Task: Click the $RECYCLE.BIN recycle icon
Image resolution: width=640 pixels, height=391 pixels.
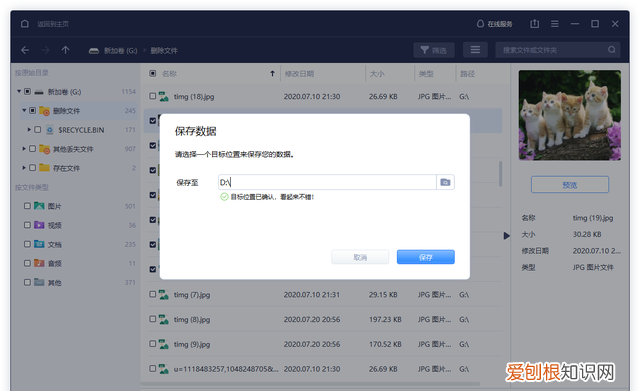Action: pyautogui.click(x=50, y=130)
